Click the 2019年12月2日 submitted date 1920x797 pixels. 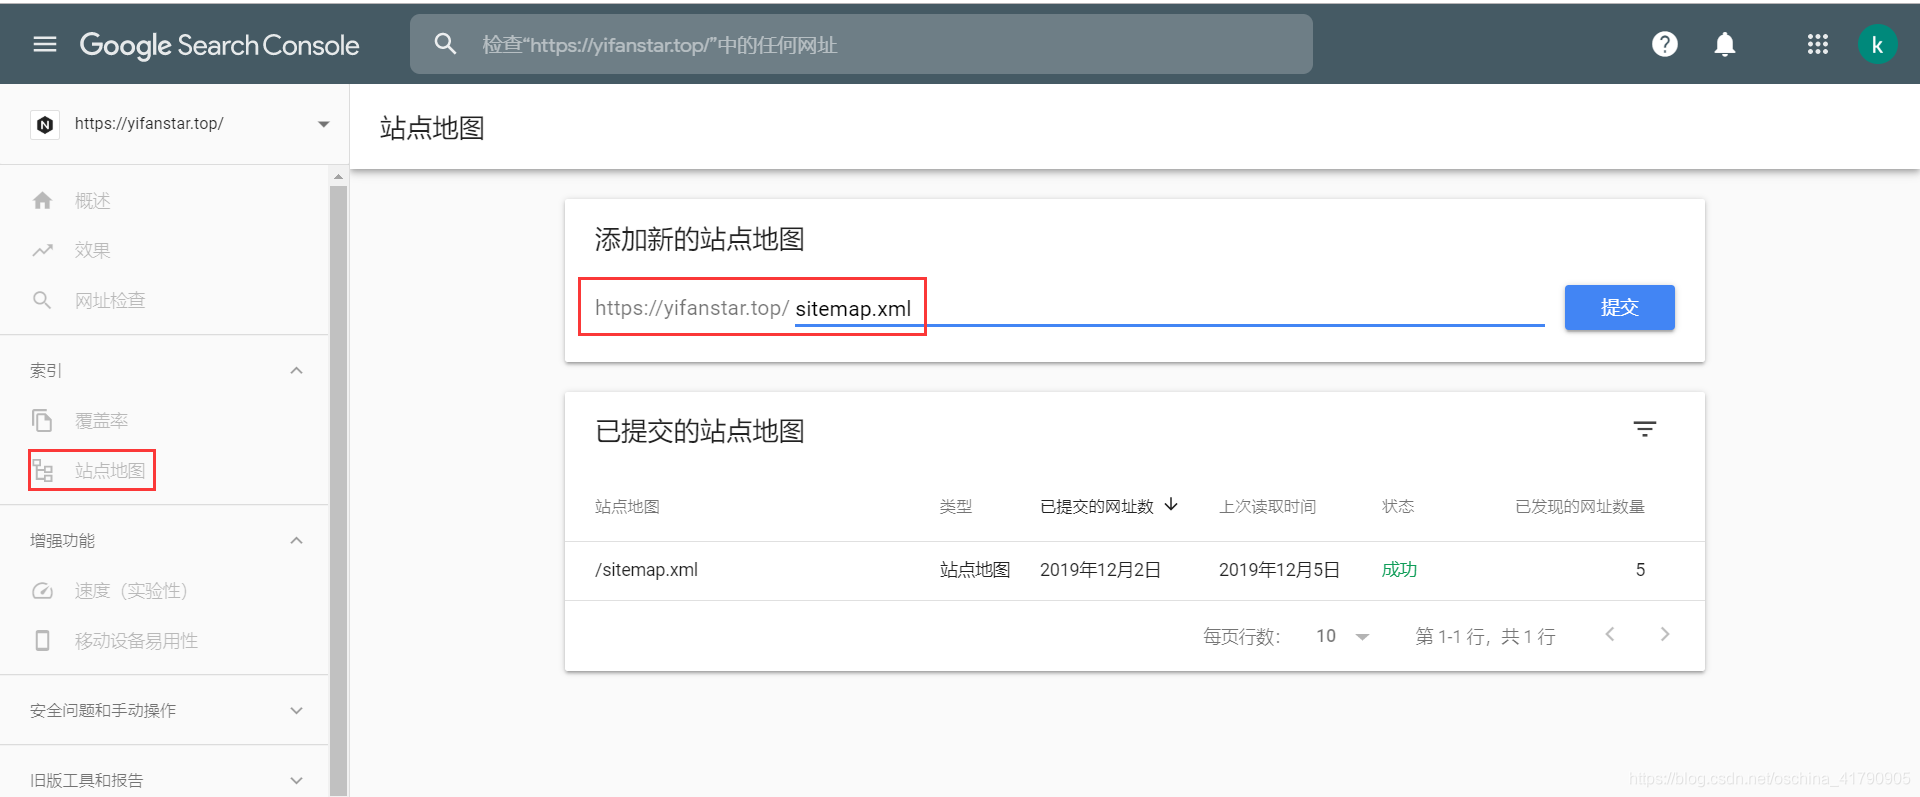1100,570
